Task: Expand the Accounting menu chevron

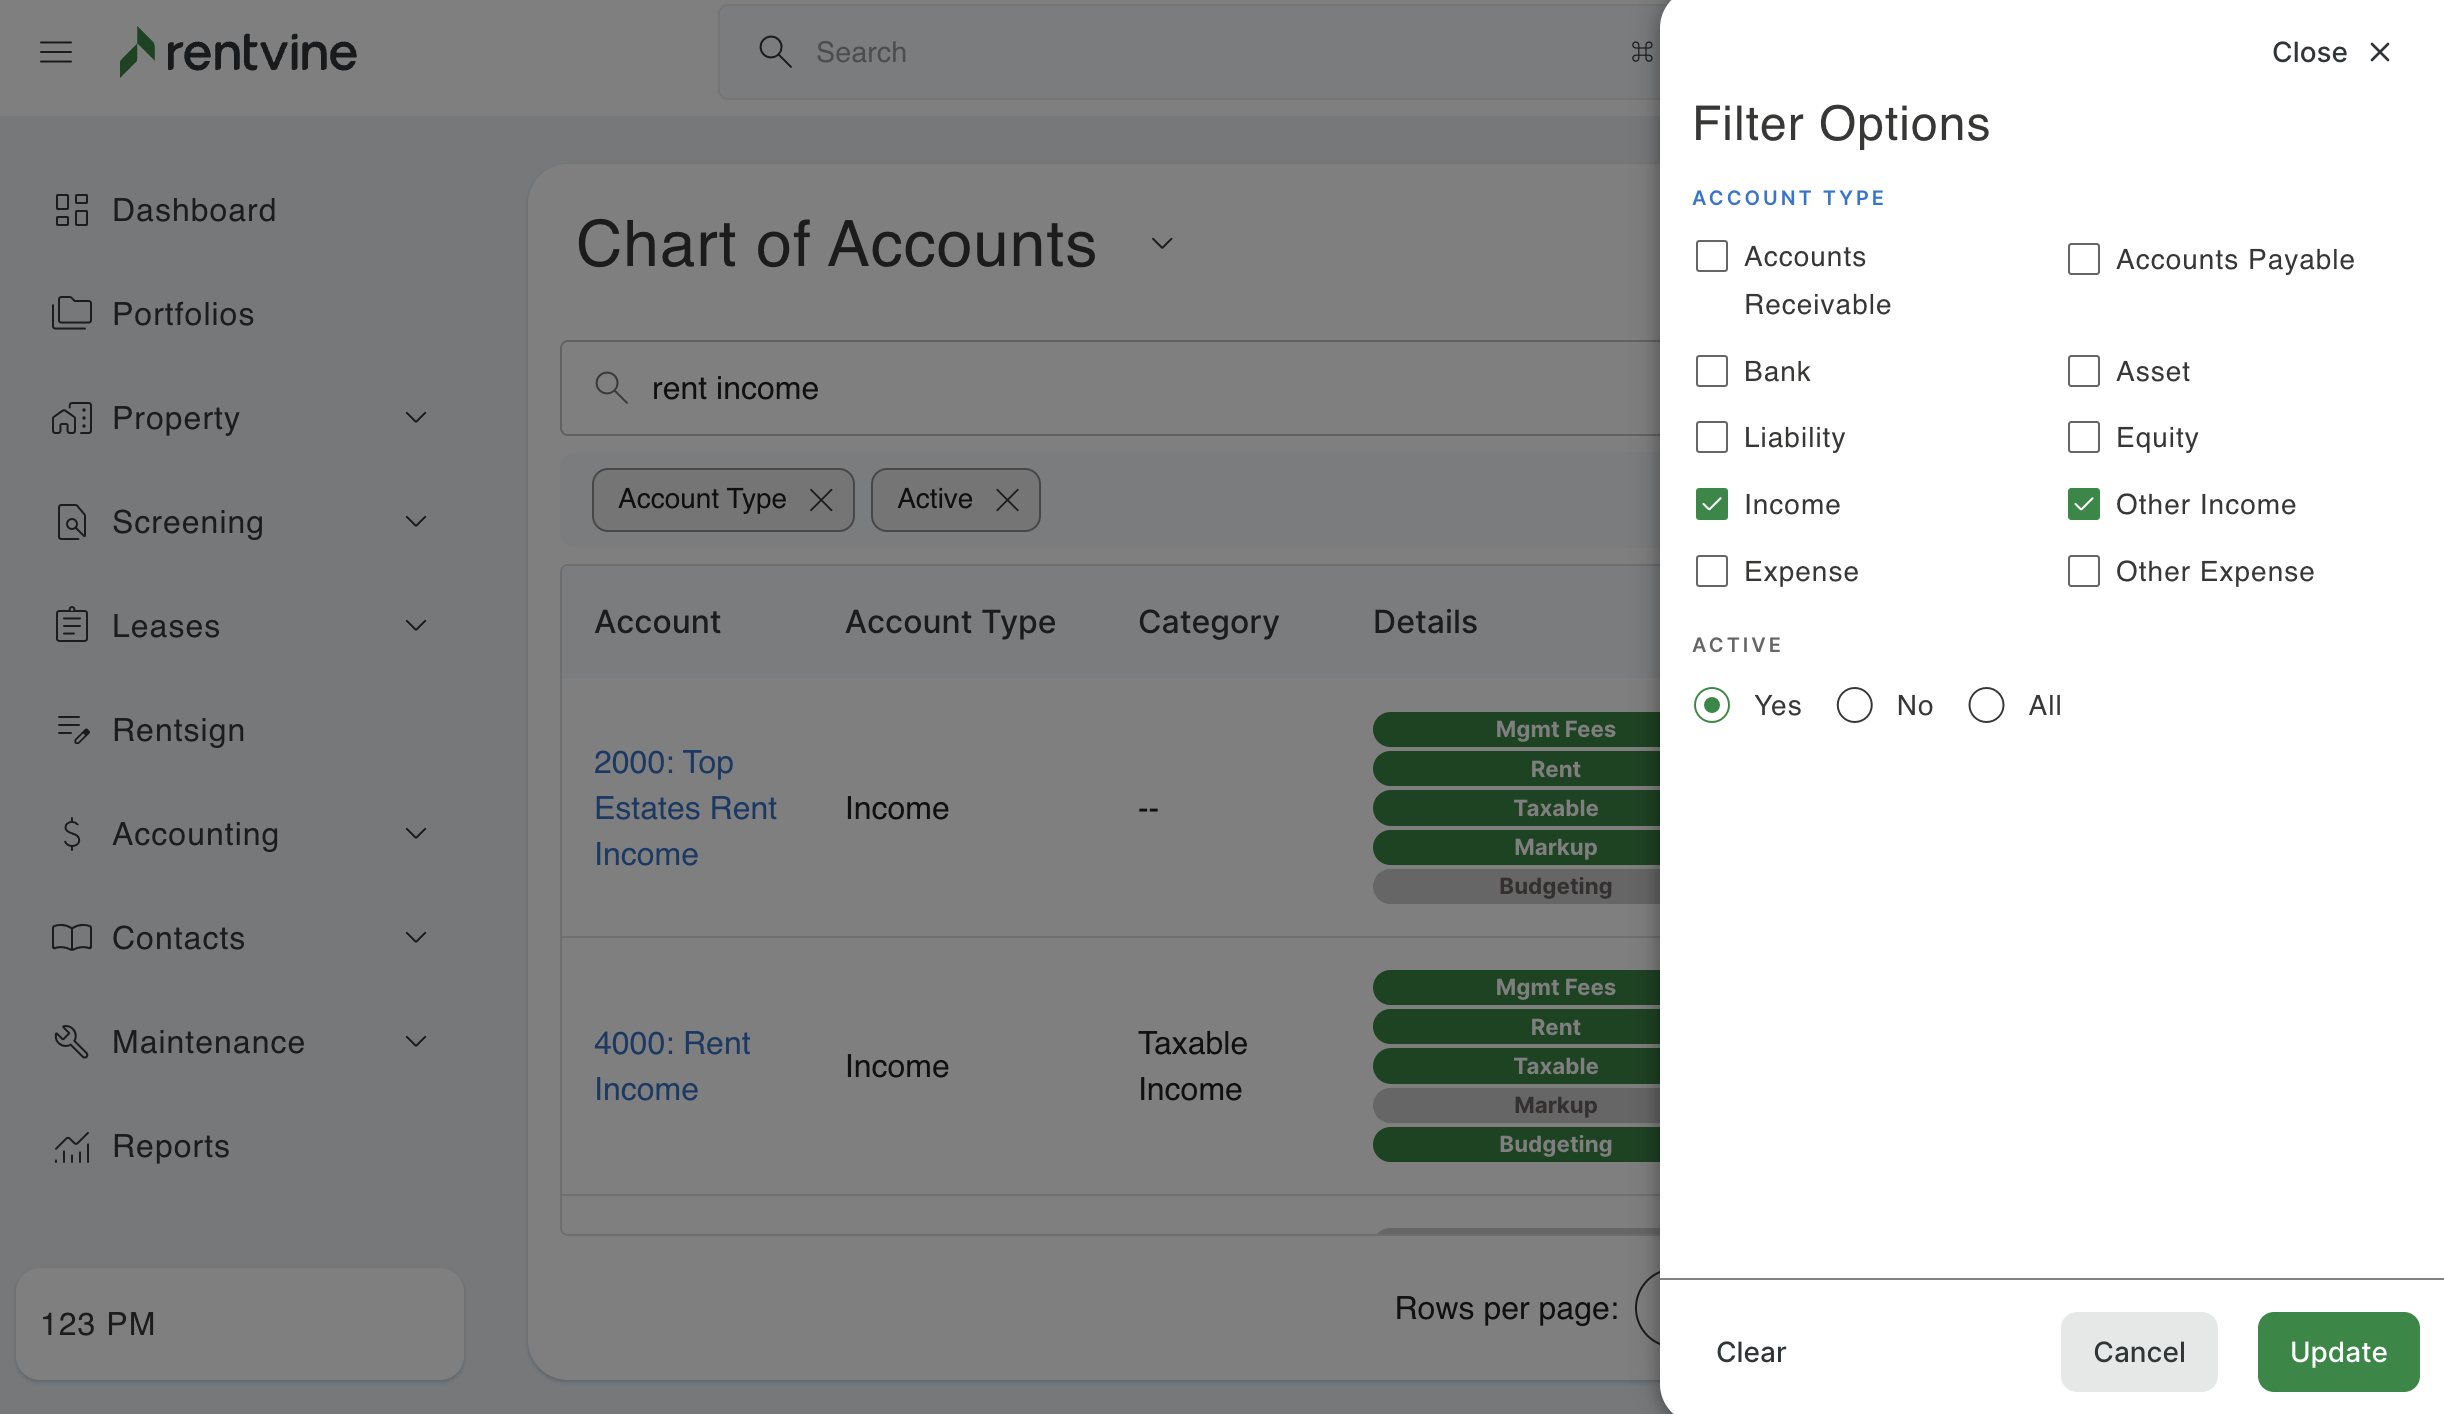Action: [x=416, y=834]
